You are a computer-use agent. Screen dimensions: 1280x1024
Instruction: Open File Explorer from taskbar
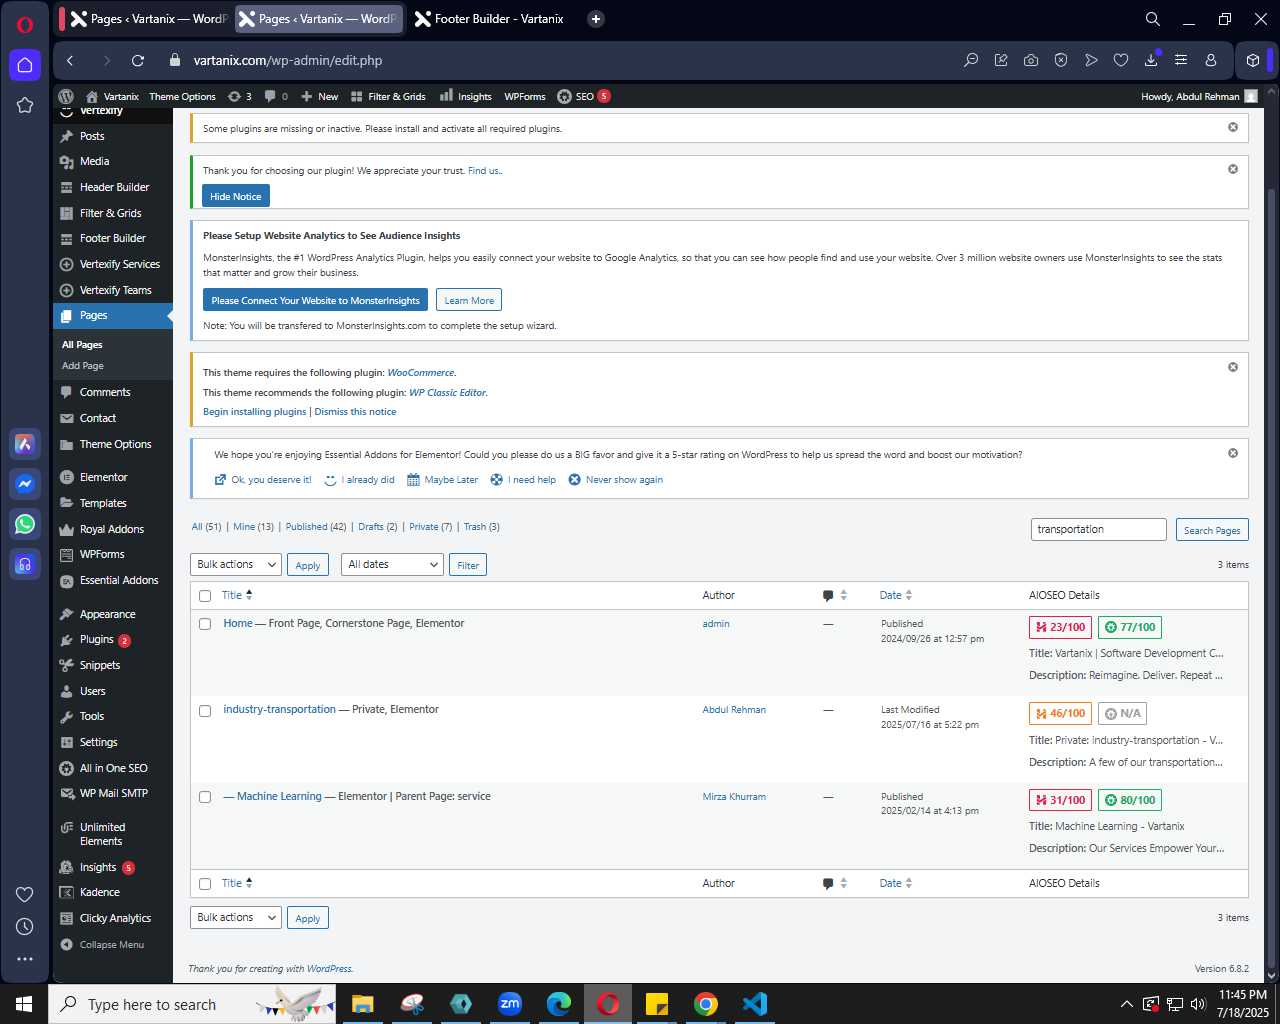[363, 1004]
